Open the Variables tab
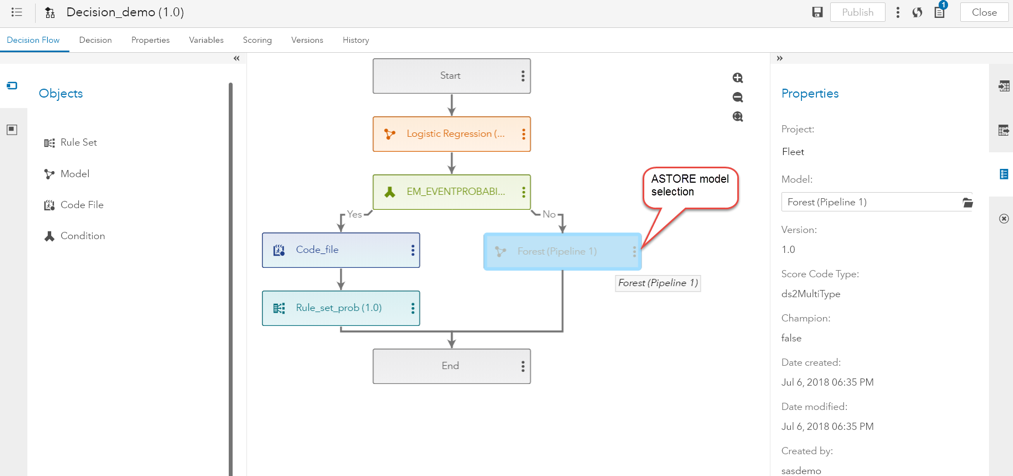 coord(206,40)
